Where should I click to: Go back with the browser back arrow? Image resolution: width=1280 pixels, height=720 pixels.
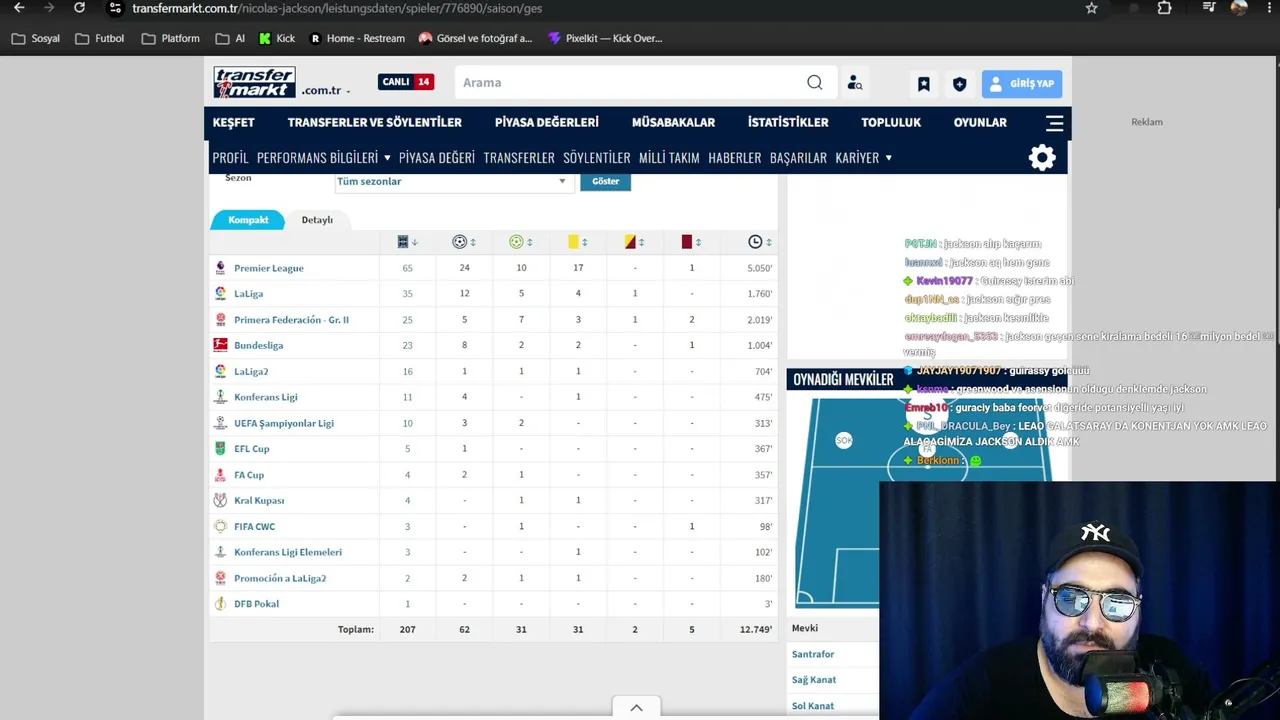[x=18, y=8]
